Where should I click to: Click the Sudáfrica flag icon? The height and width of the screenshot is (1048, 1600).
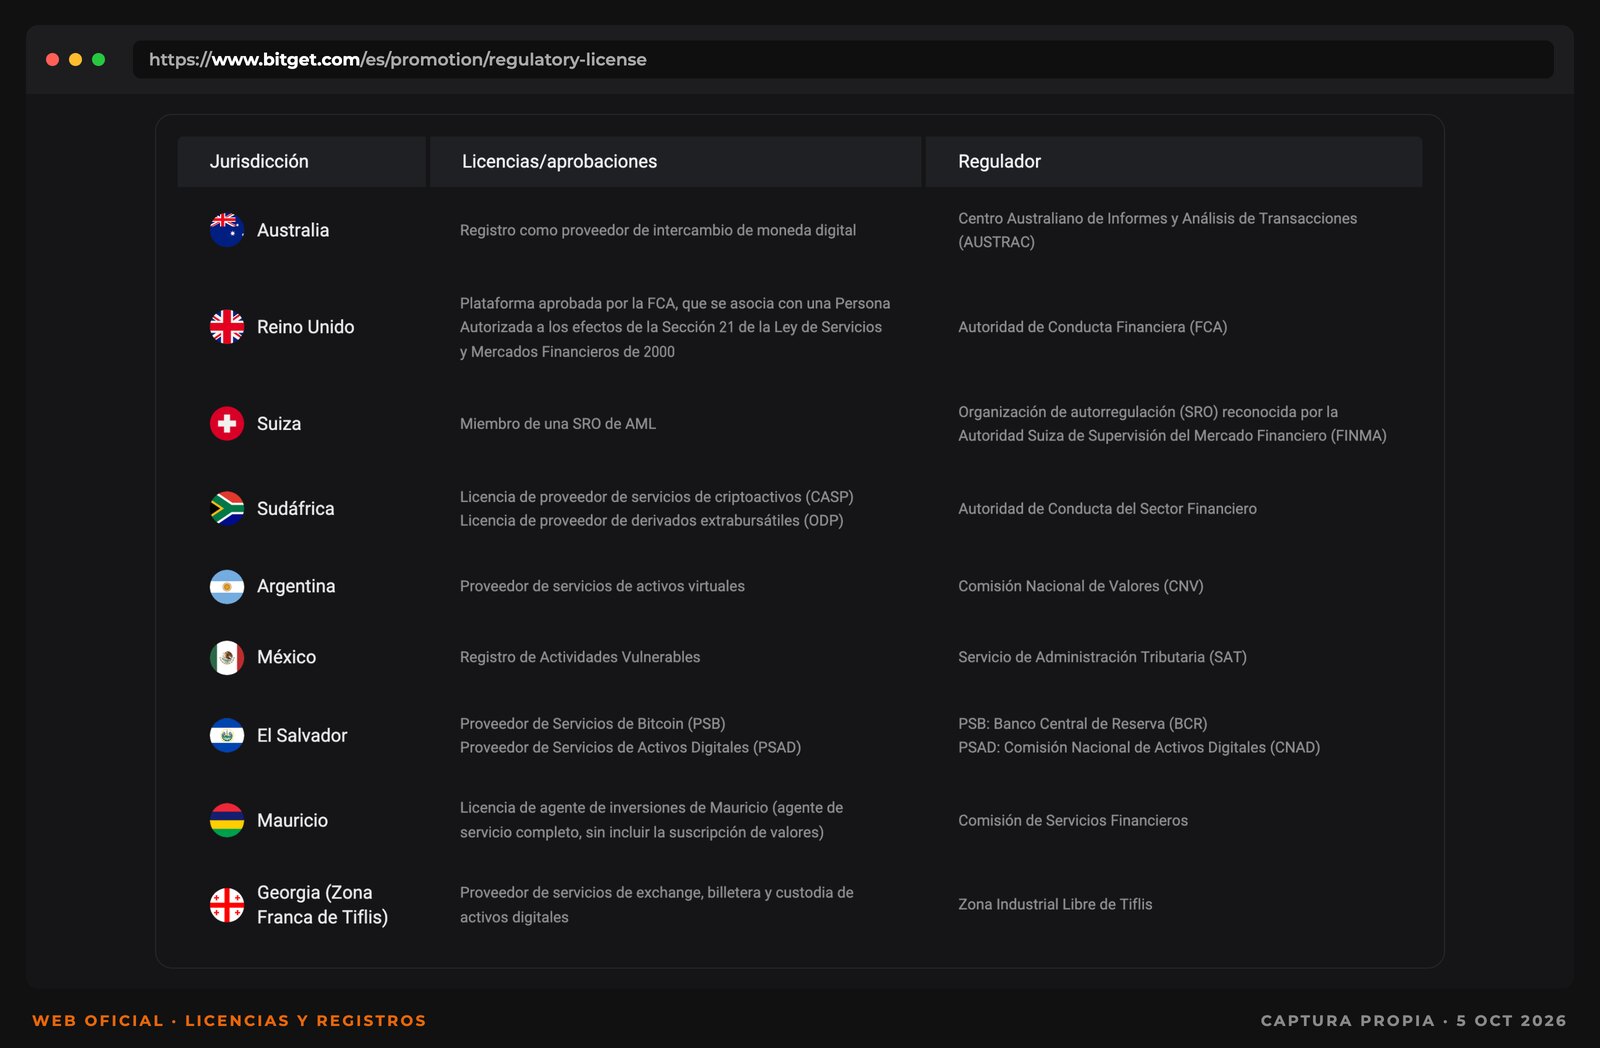(227, 508)
